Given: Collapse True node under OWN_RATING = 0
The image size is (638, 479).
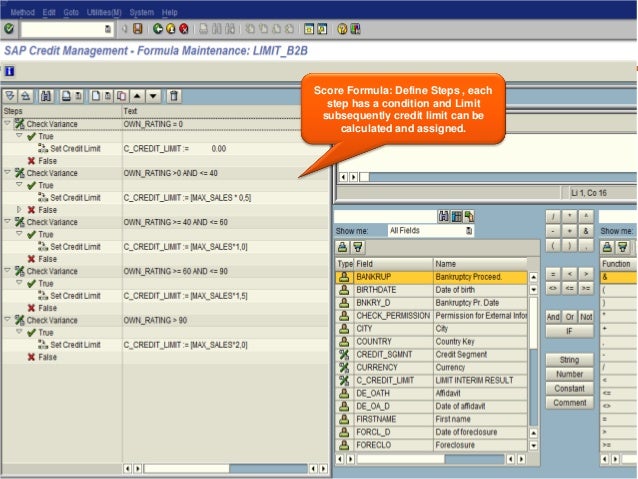Looking at the screenshot, I should [x=19, y=135].
